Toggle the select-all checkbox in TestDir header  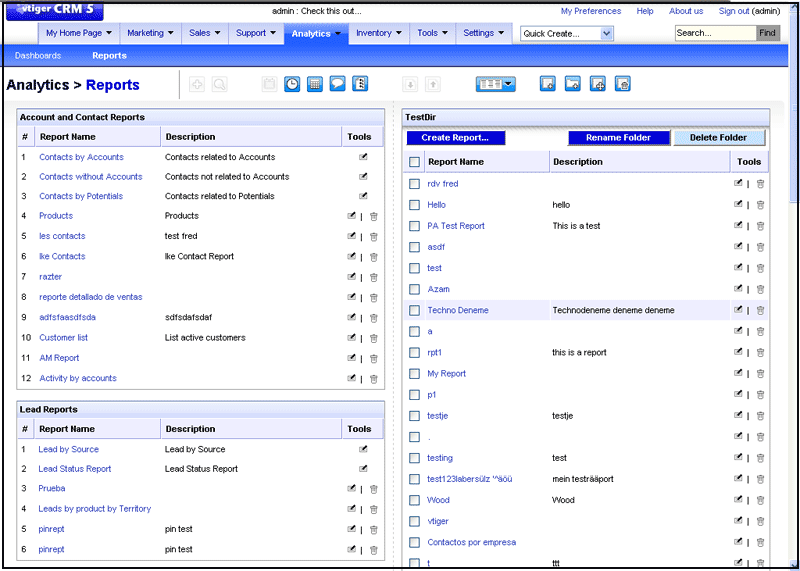[414, 162]
